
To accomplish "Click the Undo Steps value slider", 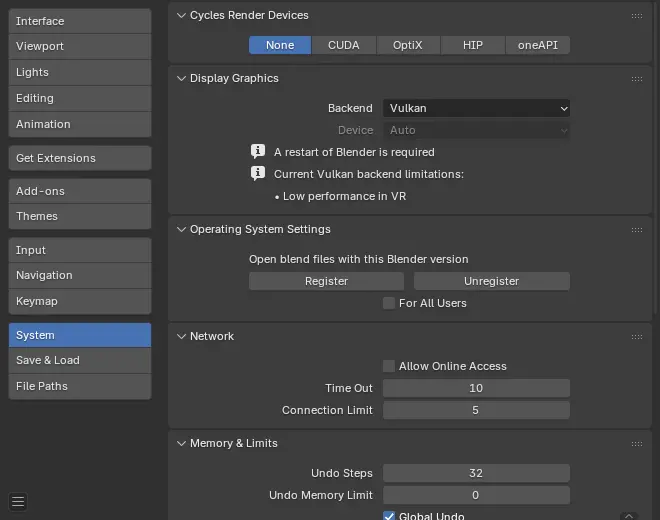I will click(476, 473).
